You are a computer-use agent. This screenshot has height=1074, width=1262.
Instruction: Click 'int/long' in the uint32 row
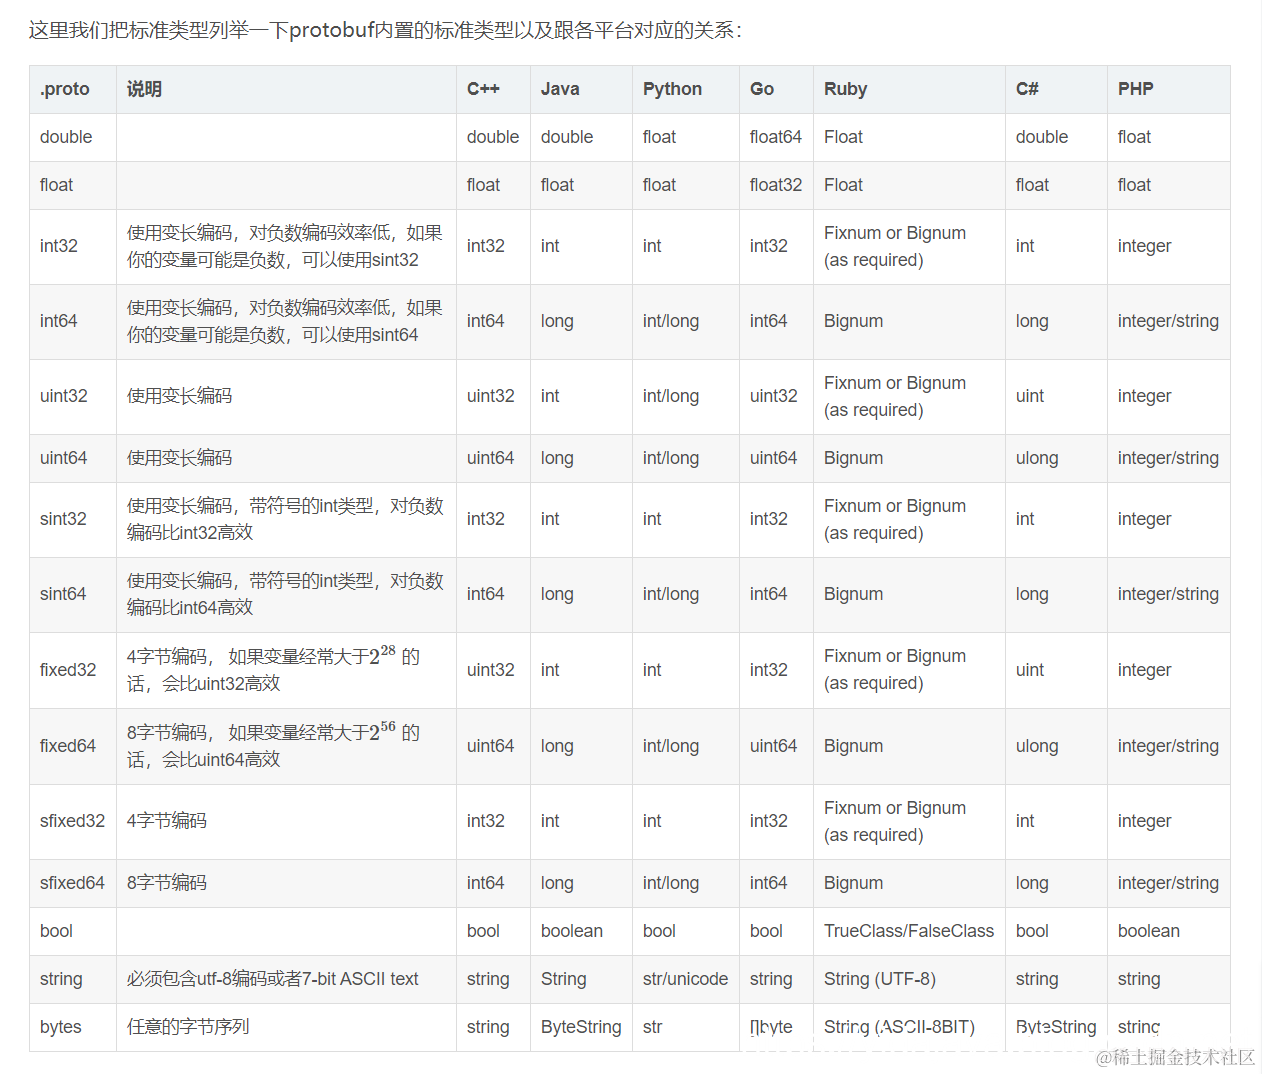coord(671,396)
